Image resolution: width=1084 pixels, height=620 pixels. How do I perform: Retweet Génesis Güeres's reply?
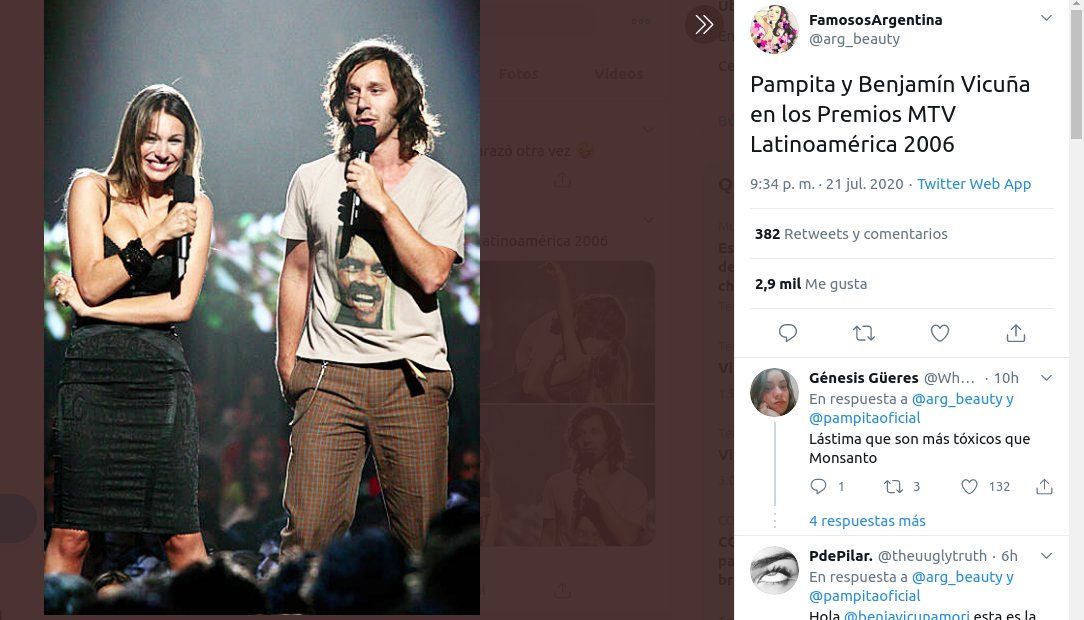click(x=890, y=486)
